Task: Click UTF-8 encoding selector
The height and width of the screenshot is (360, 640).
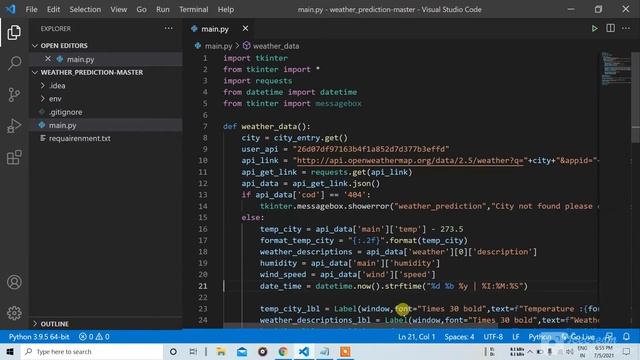Action: (493, 337)
